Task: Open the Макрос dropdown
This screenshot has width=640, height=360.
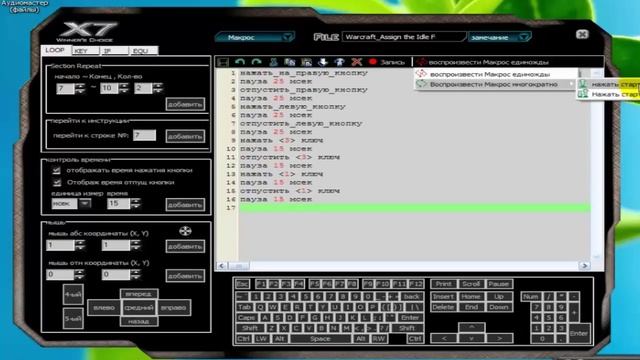Action: coord(254,37)
